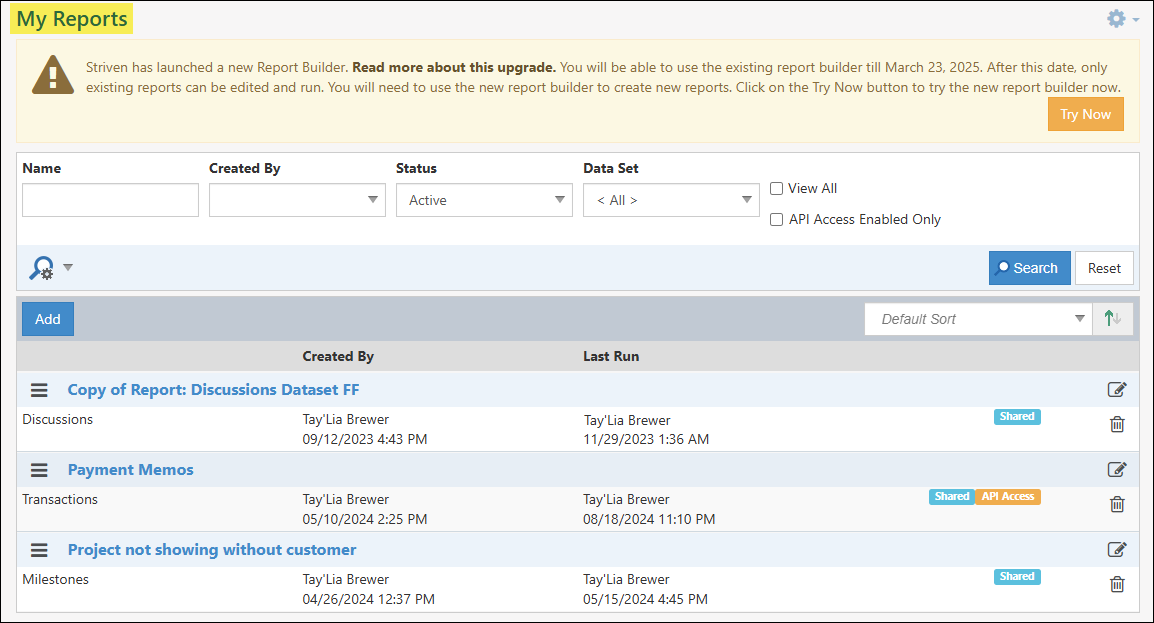
Task: Click inside the Name search field
Action: pyautogui.click(x=110, y=200)
